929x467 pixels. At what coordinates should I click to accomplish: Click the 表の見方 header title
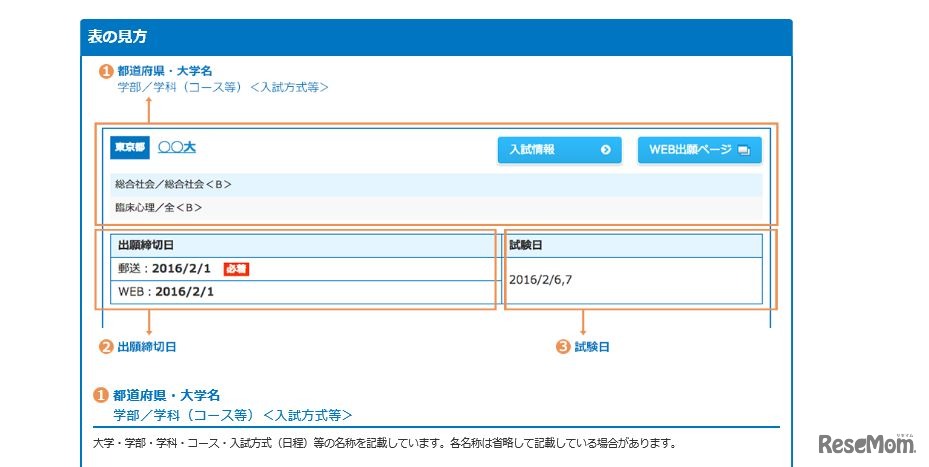tap(117, 37)
